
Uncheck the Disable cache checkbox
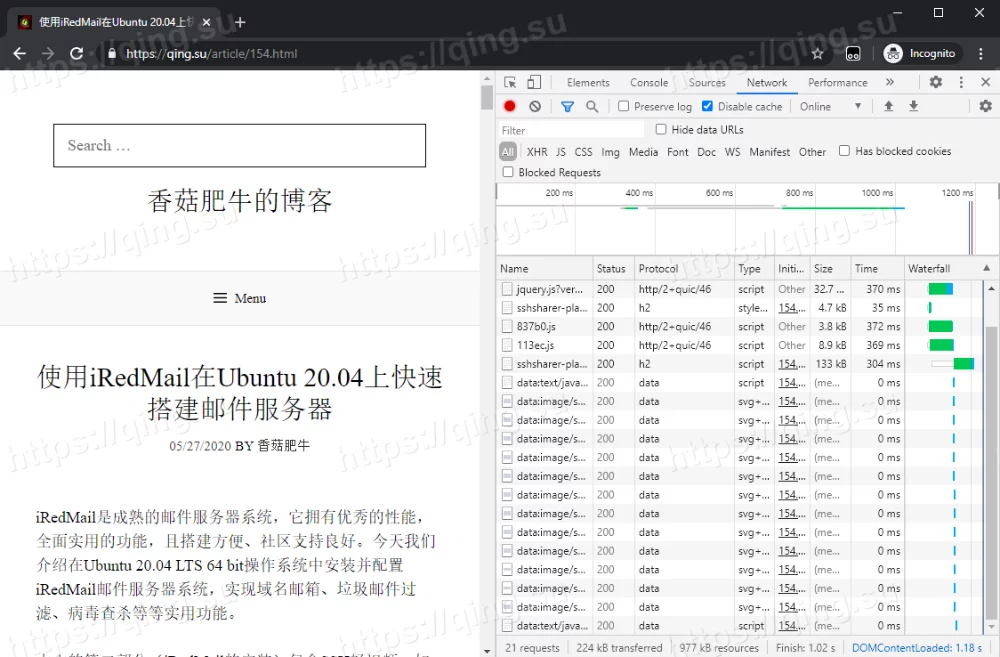click(707, 106)
